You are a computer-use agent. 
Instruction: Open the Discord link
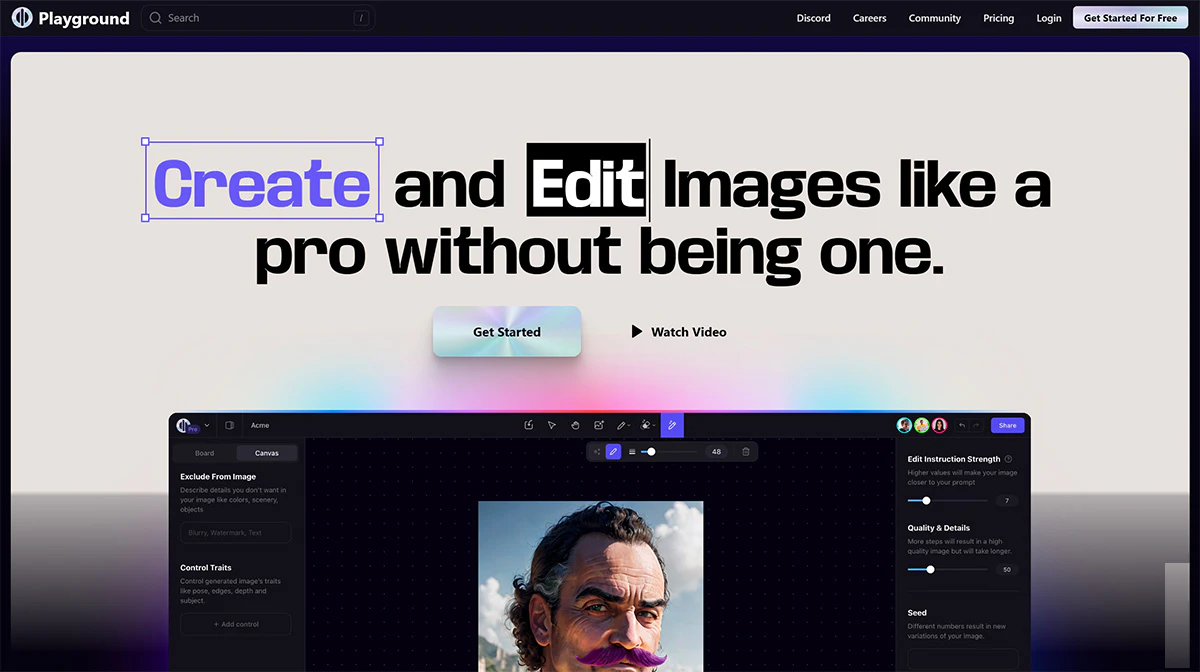point(814,18)
